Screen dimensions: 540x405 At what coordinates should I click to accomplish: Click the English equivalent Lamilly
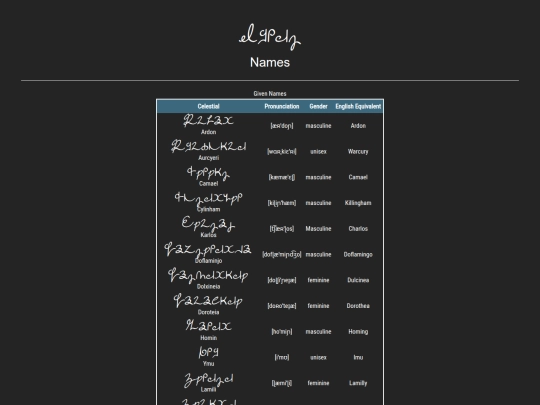(x=358, y=383)
